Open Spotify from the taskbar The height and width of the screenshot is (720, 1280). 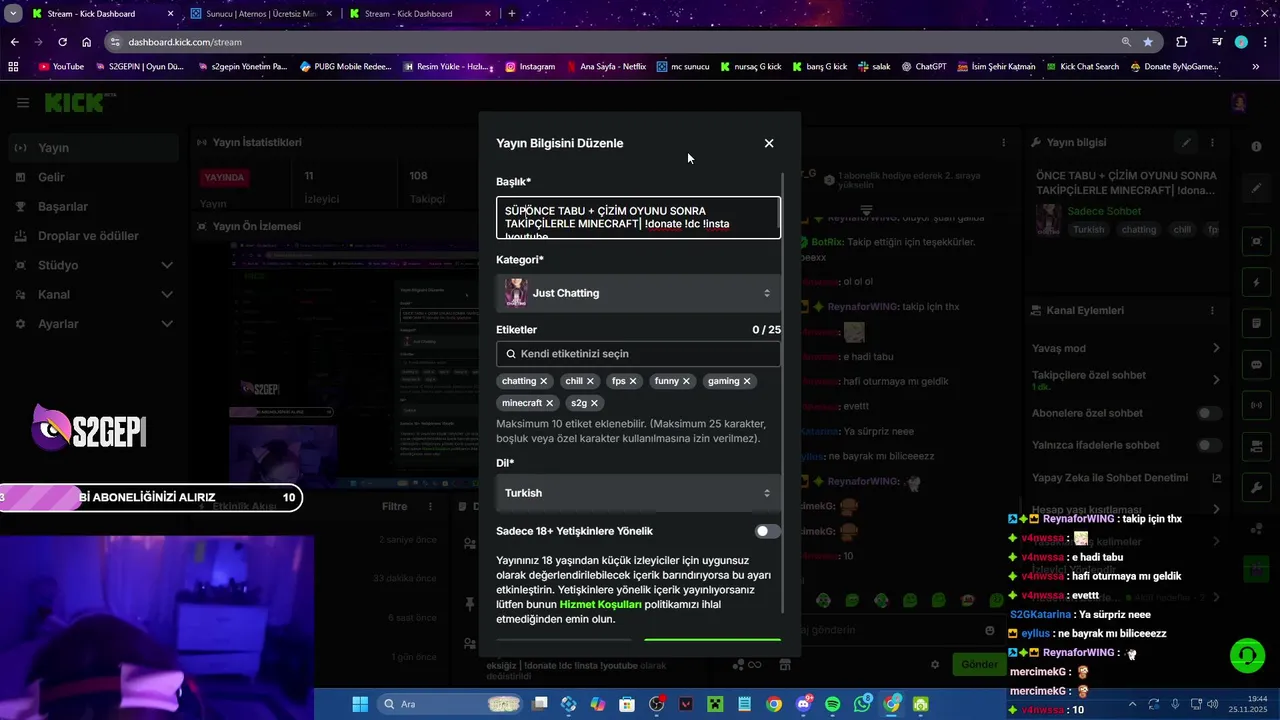tap(833, 704)
